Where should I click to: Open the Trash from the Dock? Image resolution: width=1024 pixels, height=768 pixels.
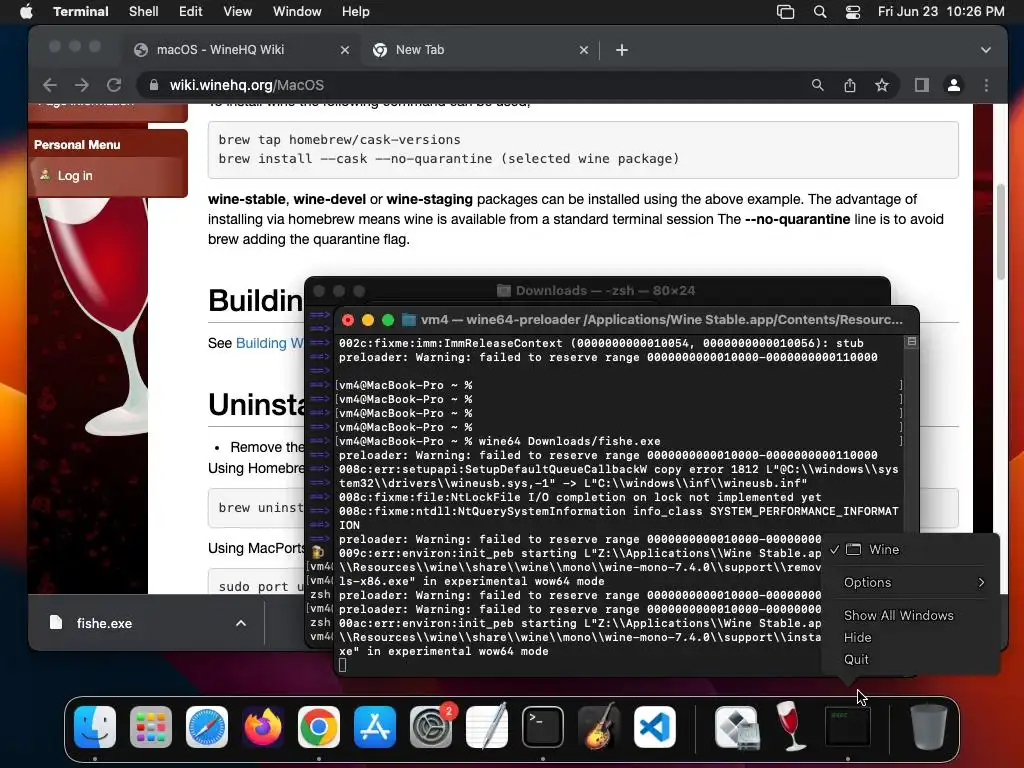pos(929,727)
